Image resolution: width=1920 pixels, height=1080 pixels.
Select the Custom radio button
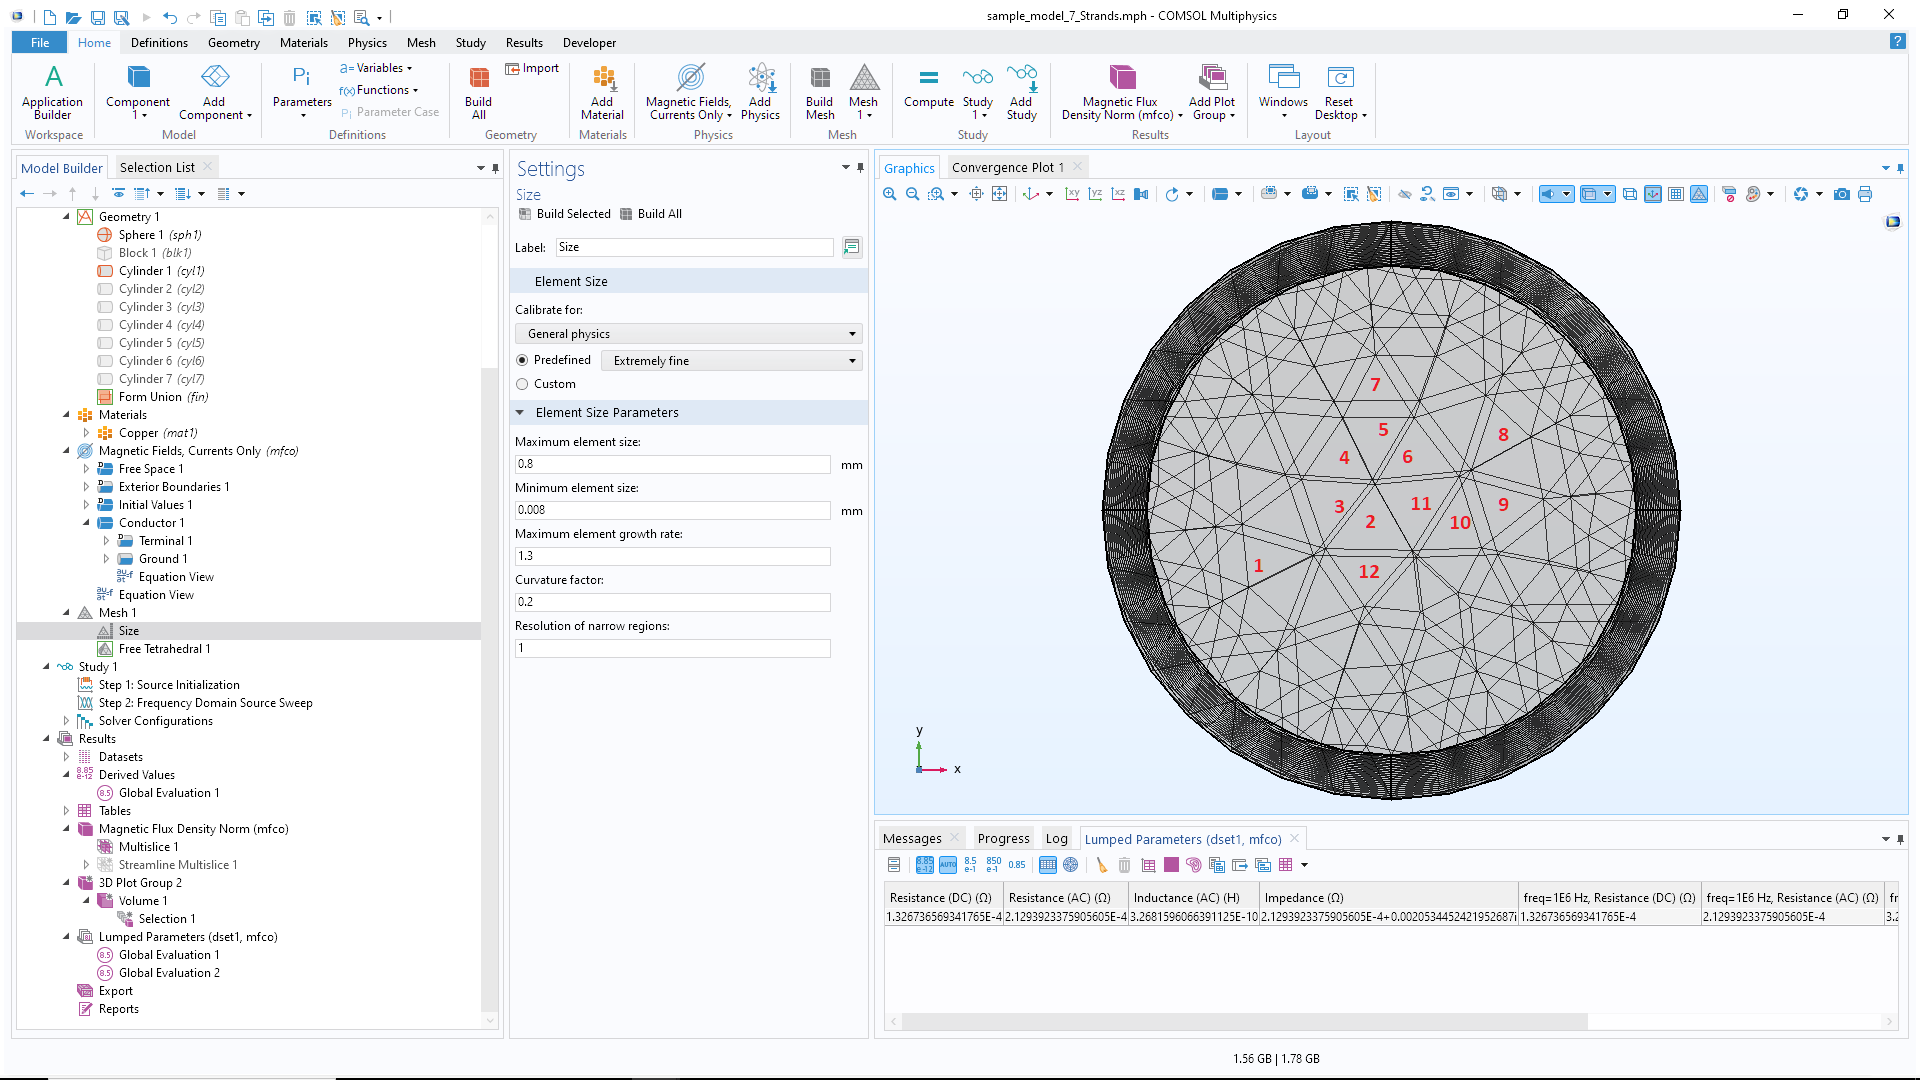pyautogui.click(x=522, y=384)
